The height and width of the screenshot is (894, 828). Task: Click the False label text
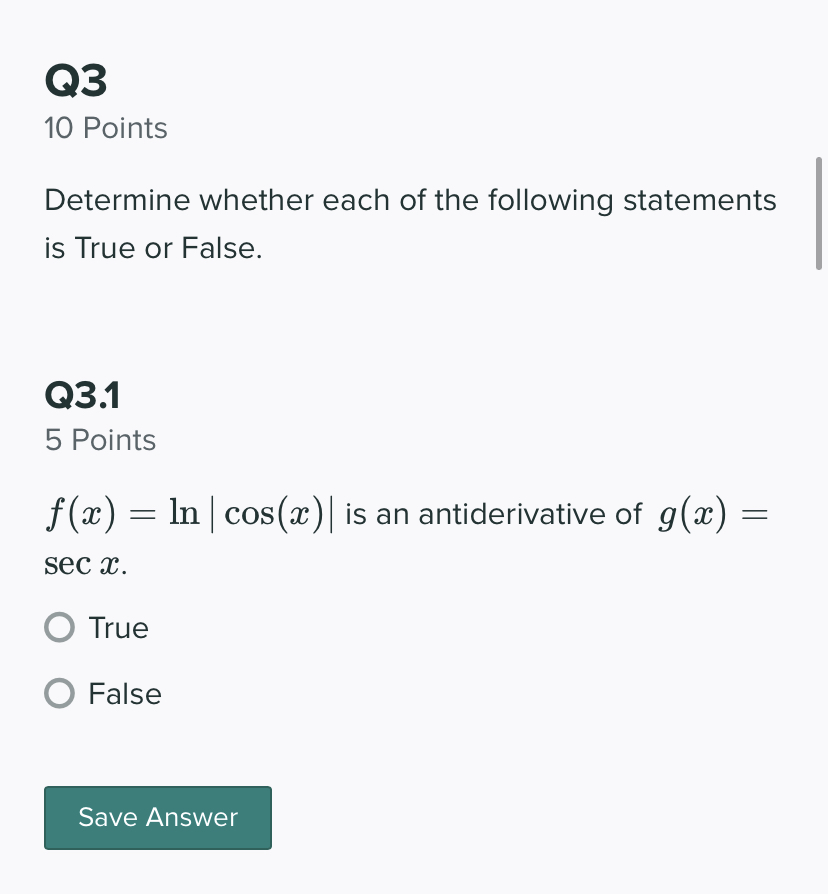click(124, 693)
